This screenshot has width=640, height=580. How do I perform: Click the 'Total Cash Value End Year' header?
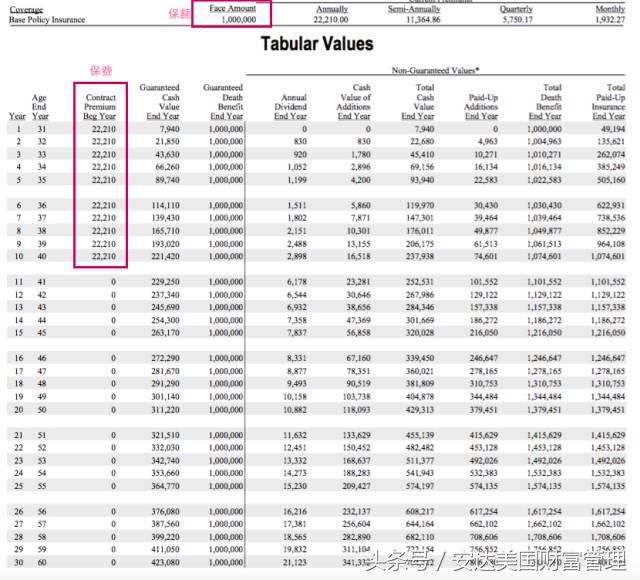(x=418, y=102)
